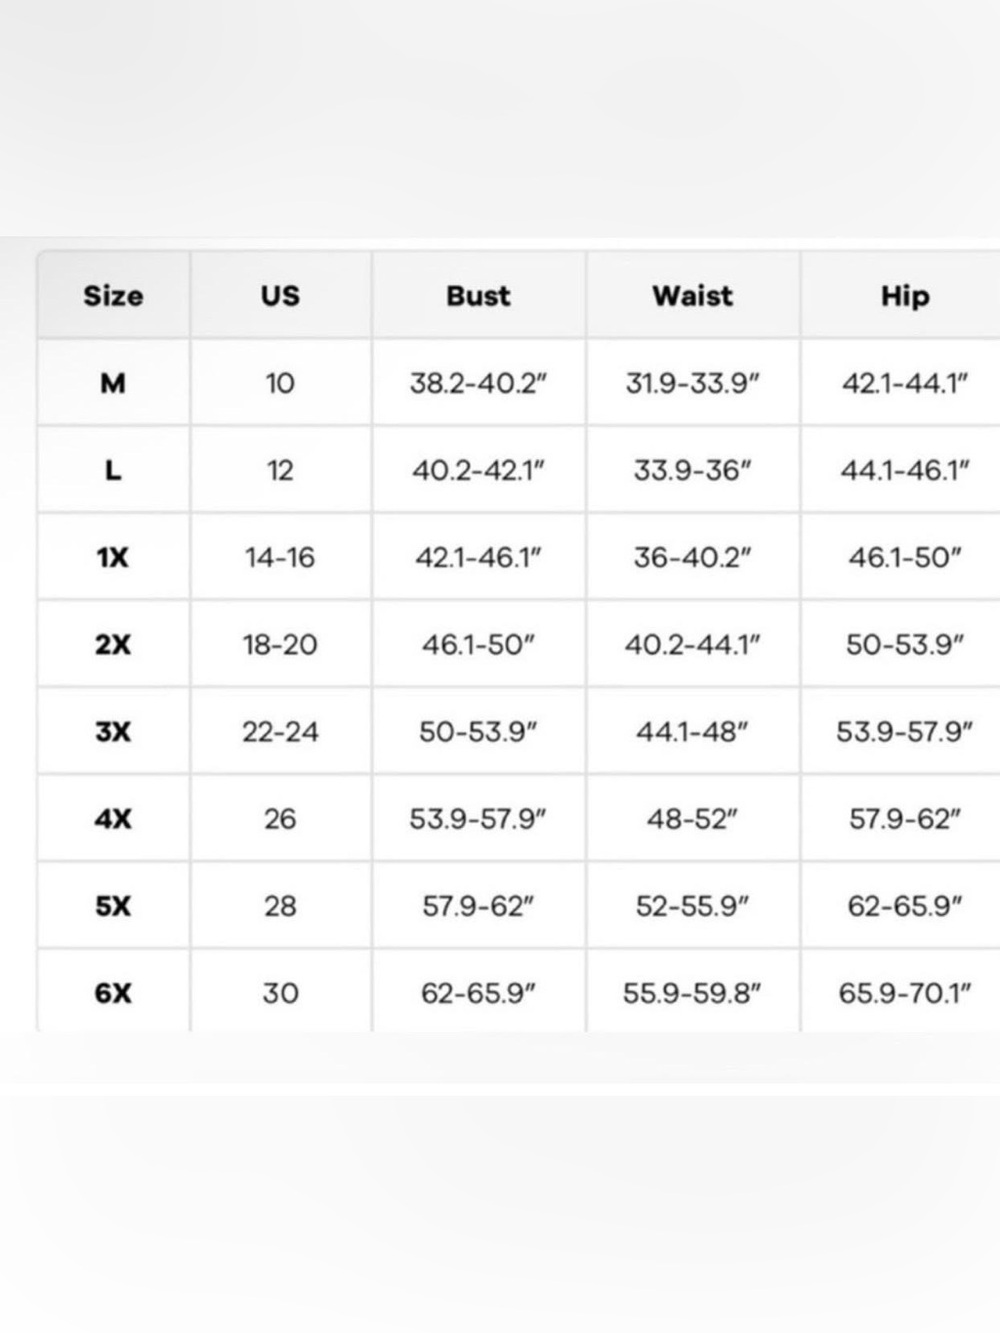
Task: Select the 5X size row label
Action: pyautogui.click(x=113, y=906)
